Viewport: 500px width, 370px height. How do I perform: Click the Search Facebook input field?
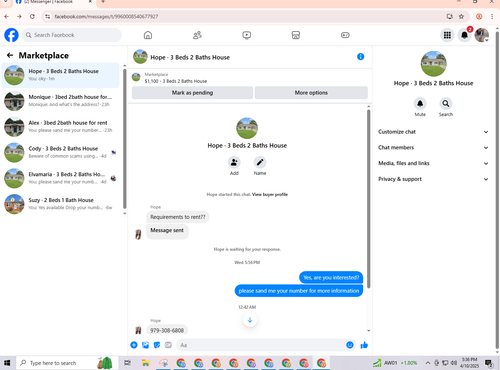[x=72, y=35]
